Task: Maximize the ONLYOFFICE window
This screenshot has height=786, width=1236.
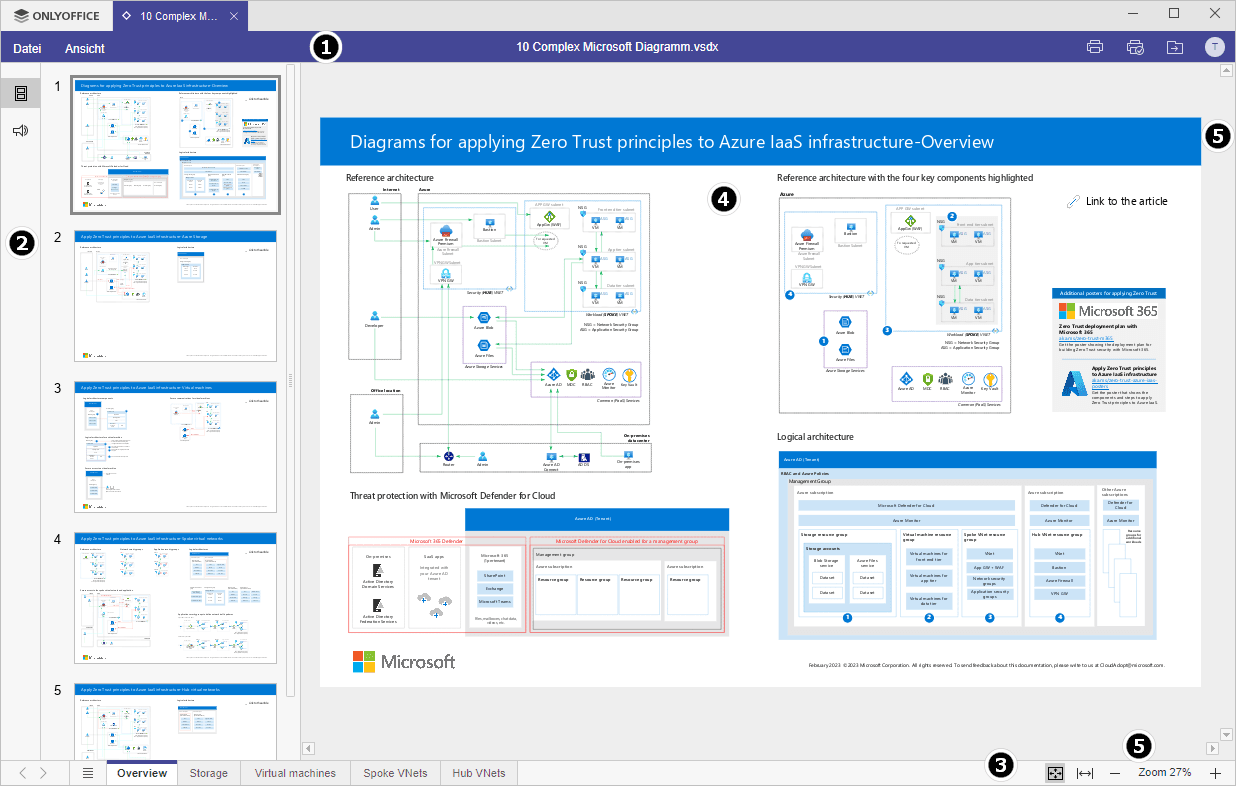Action: [1174, 14]
